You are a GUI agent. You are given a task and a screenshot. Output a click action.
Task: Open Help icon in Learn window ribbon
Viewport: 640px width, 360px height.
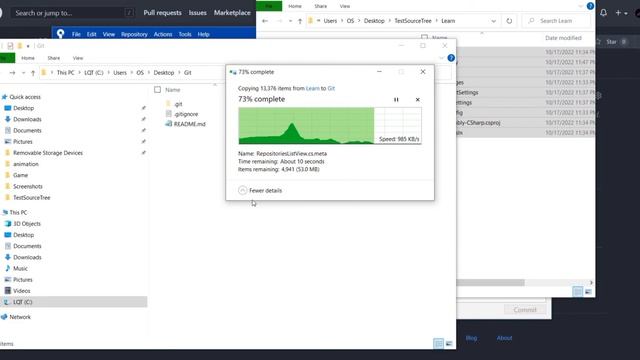pos(590,6)
